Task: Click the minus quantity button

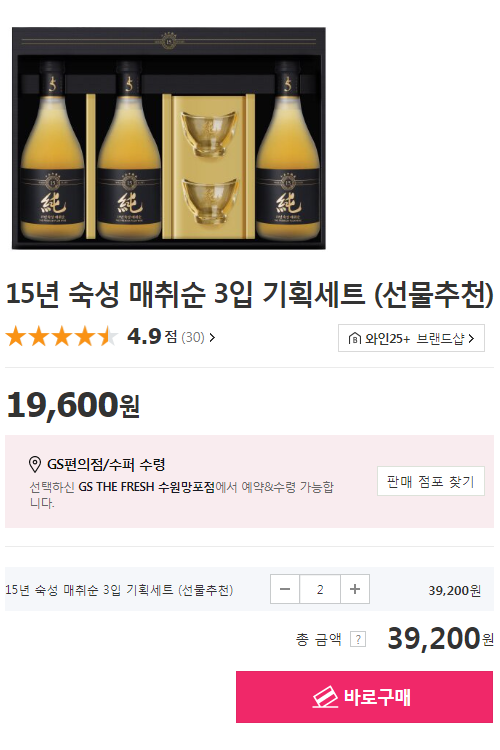Action: click(x=285, y=589)
